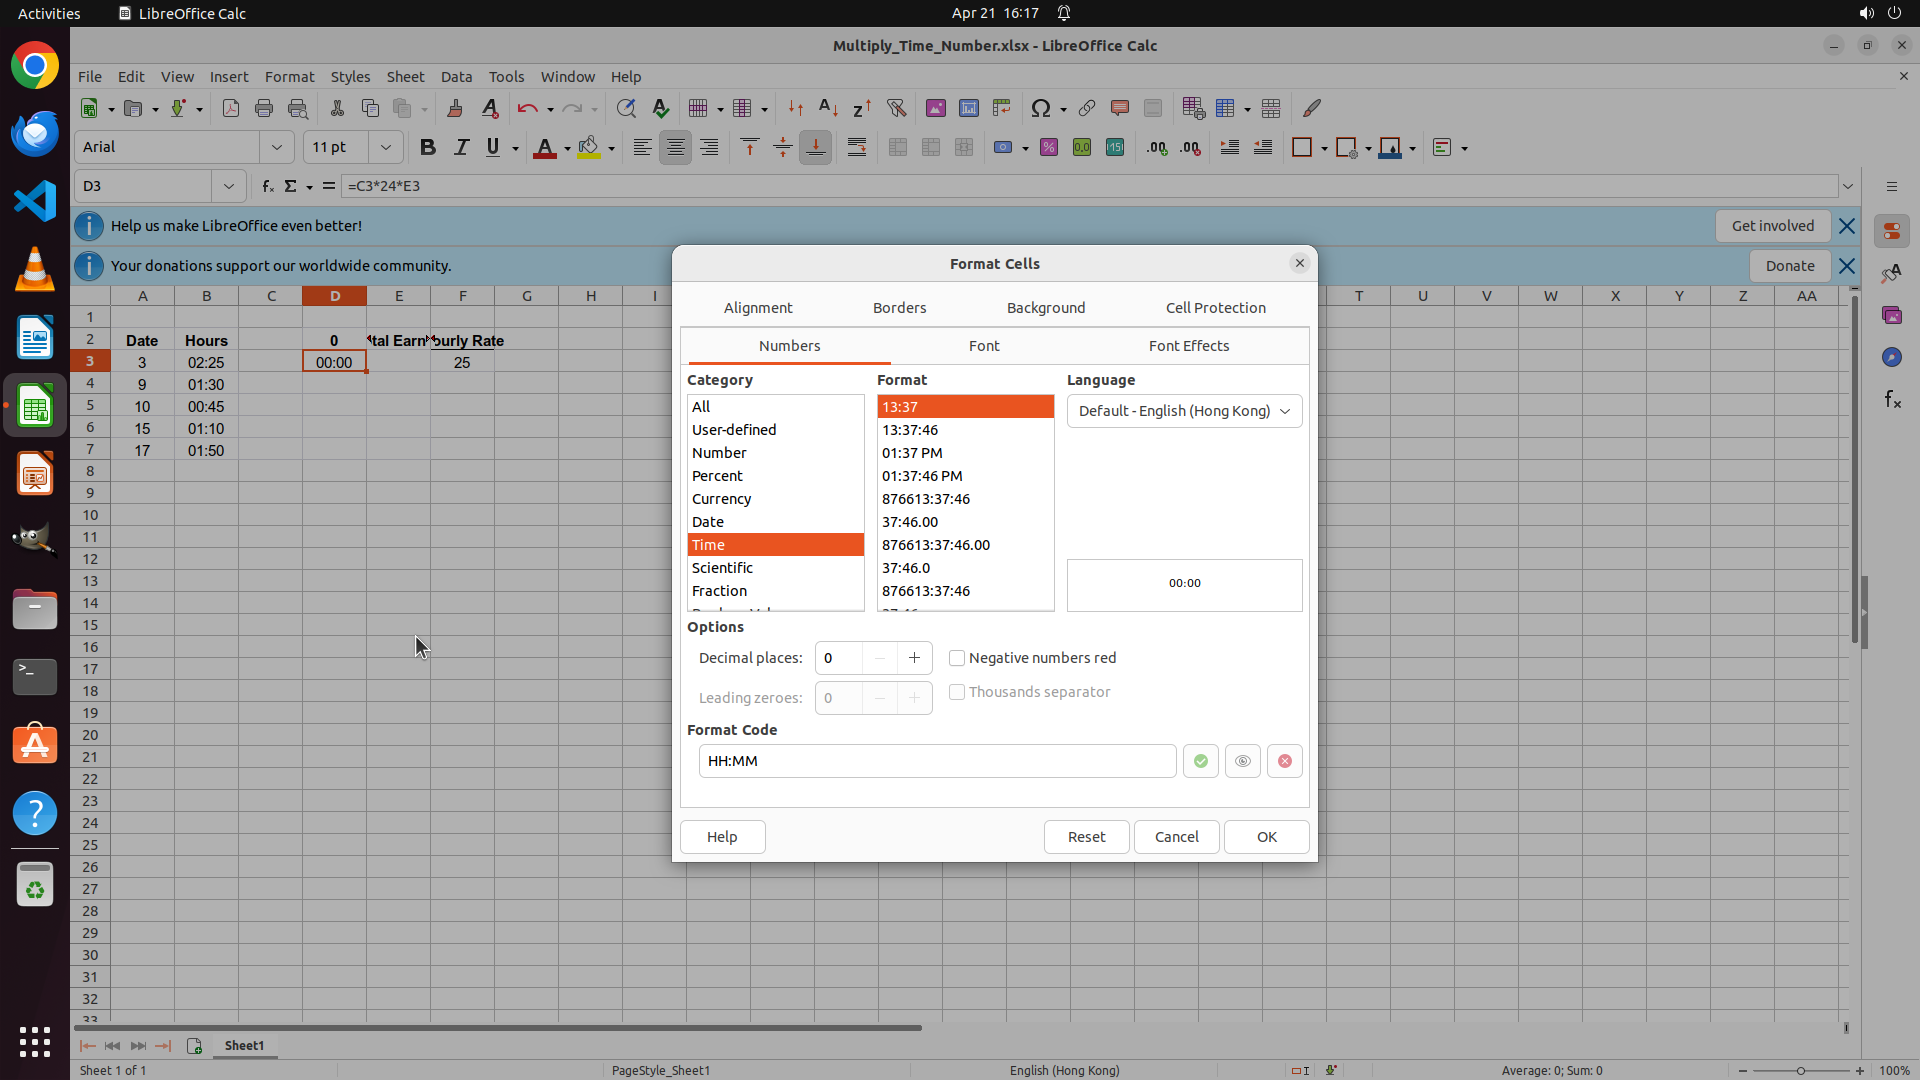Click the Format as Percent icon
Image resolution: width=1920 pixels, height=1080 pixels.
point(1048,147)
